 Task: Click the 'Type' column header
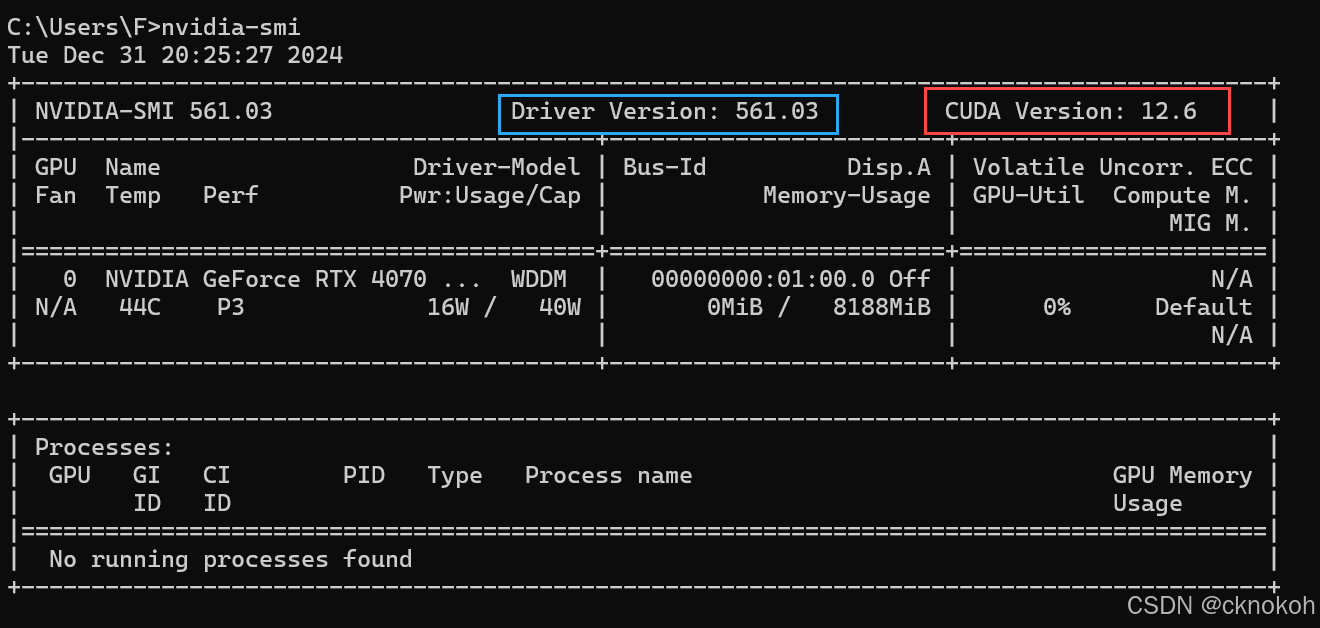(x=455, y=475)
